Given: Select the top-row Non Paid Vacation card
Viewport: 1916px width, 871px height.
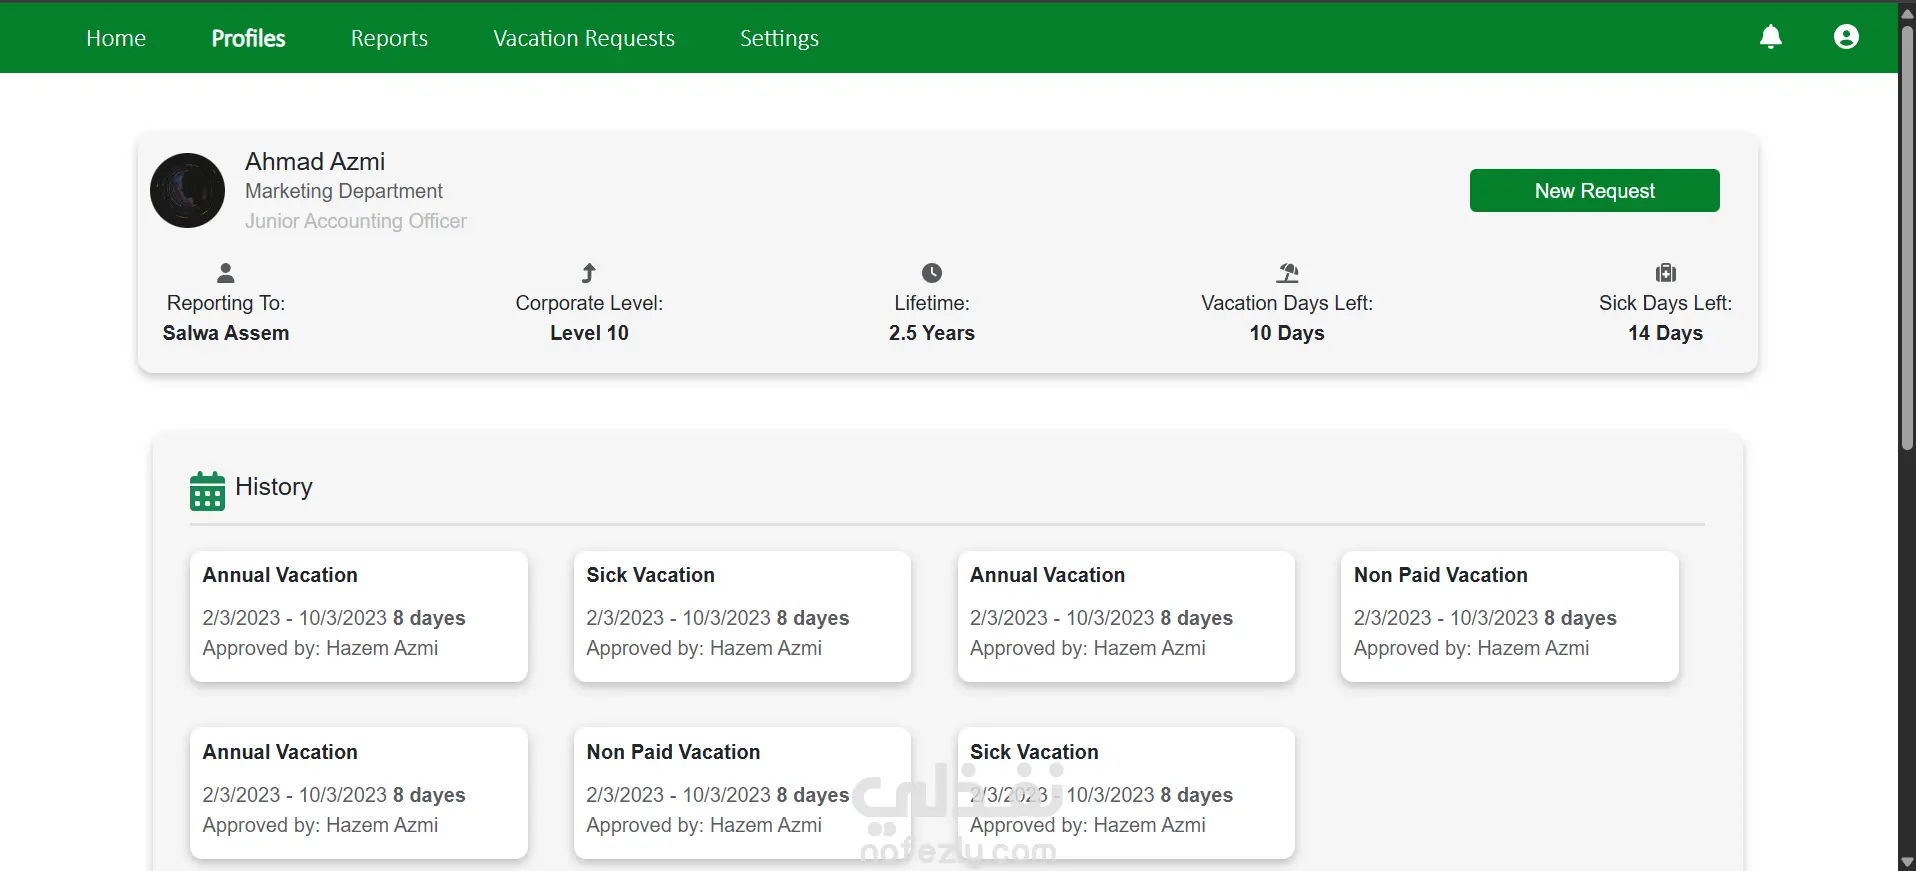Looking at the screenshot, I should click(x=1509, y=615).
